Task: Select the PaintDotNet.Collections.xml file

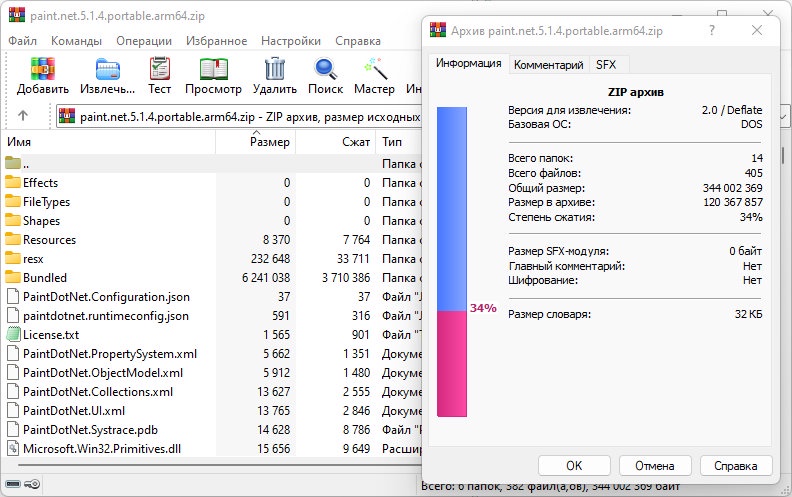Action: [97, 391]
